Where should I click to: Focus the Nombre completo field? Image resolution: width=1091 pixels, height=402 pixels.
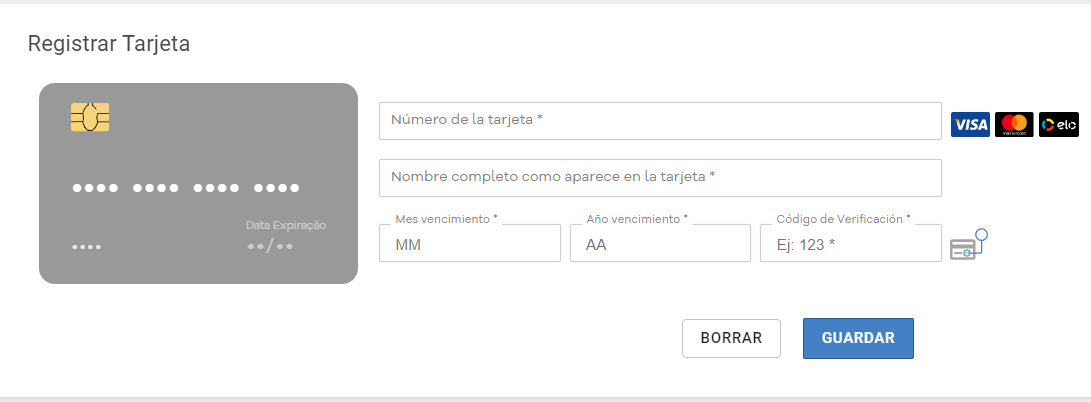[x=660, y=178]
